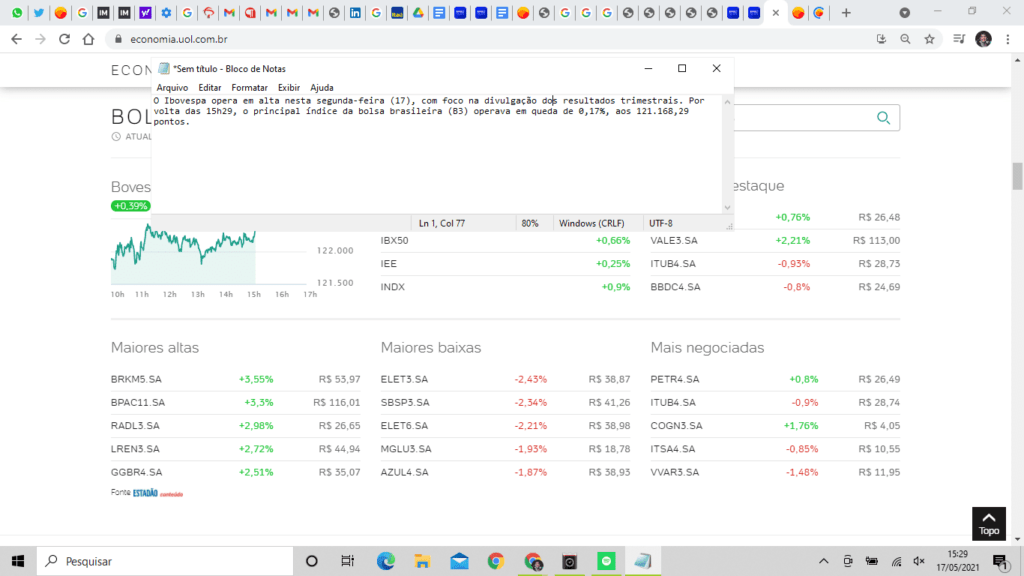The height and width of the screenshot is (576, 1024).
Task: Open Cortana circle on the taskbar
Action: (x=312, y=561)
